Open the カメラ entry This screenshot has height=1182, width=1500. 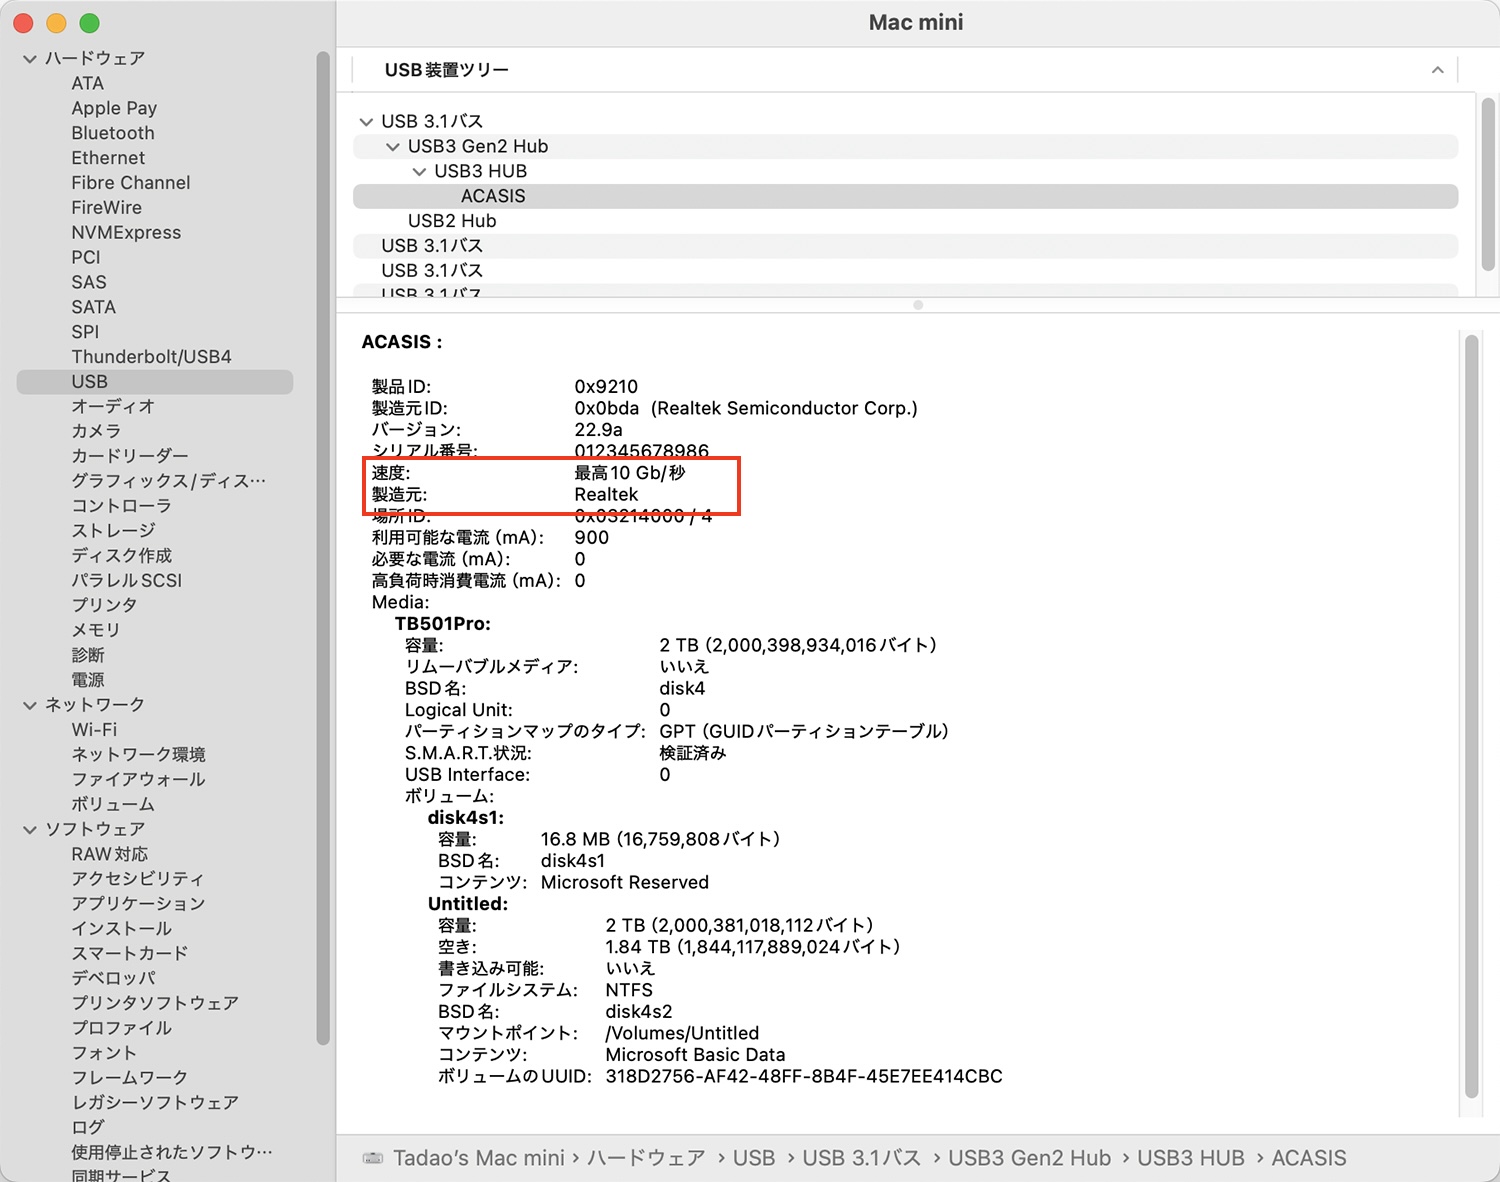[x=96, y=431]
